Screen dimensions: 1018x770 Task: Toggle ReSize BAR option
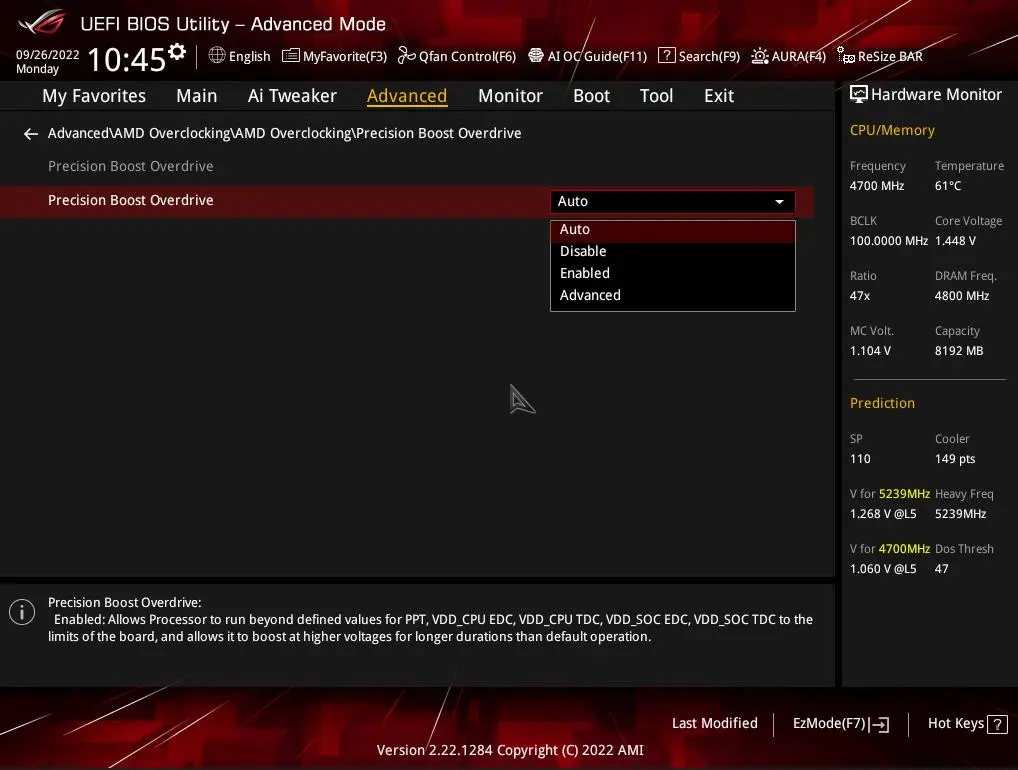click(x=880, y=56)
